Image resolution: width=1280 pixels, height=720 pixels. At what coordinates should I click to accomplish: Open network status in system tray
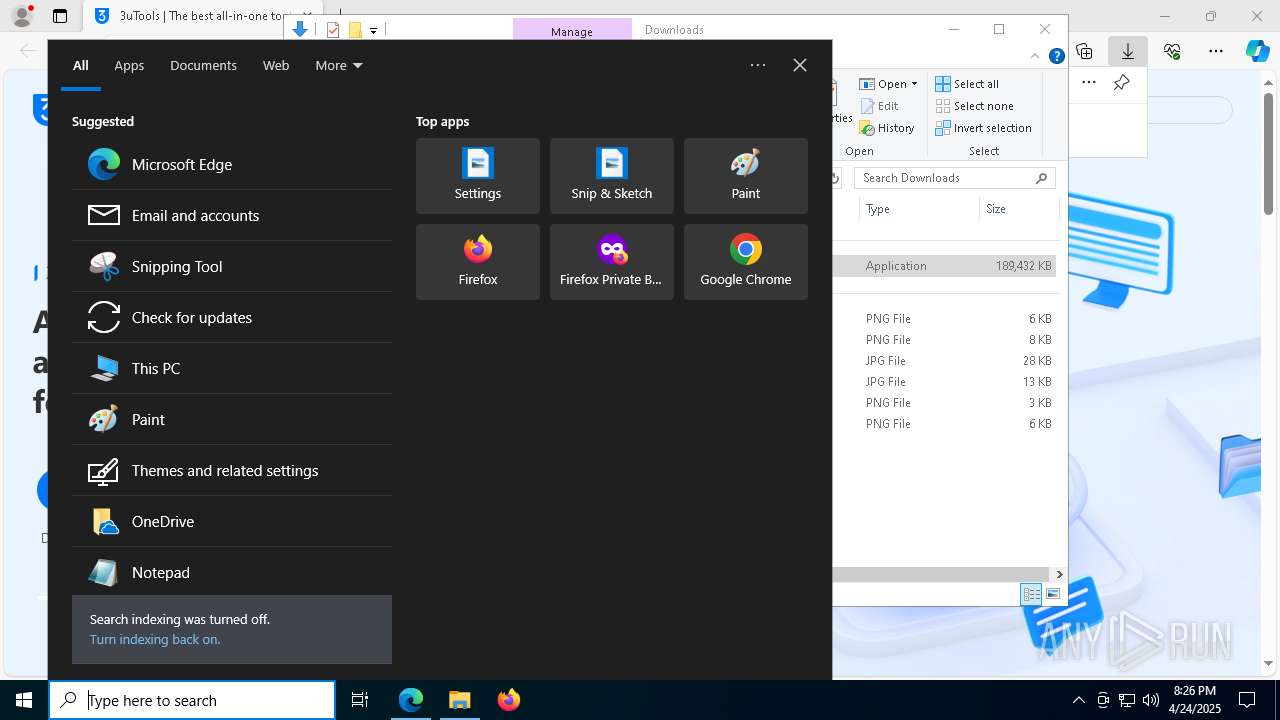pos(1127,700)
